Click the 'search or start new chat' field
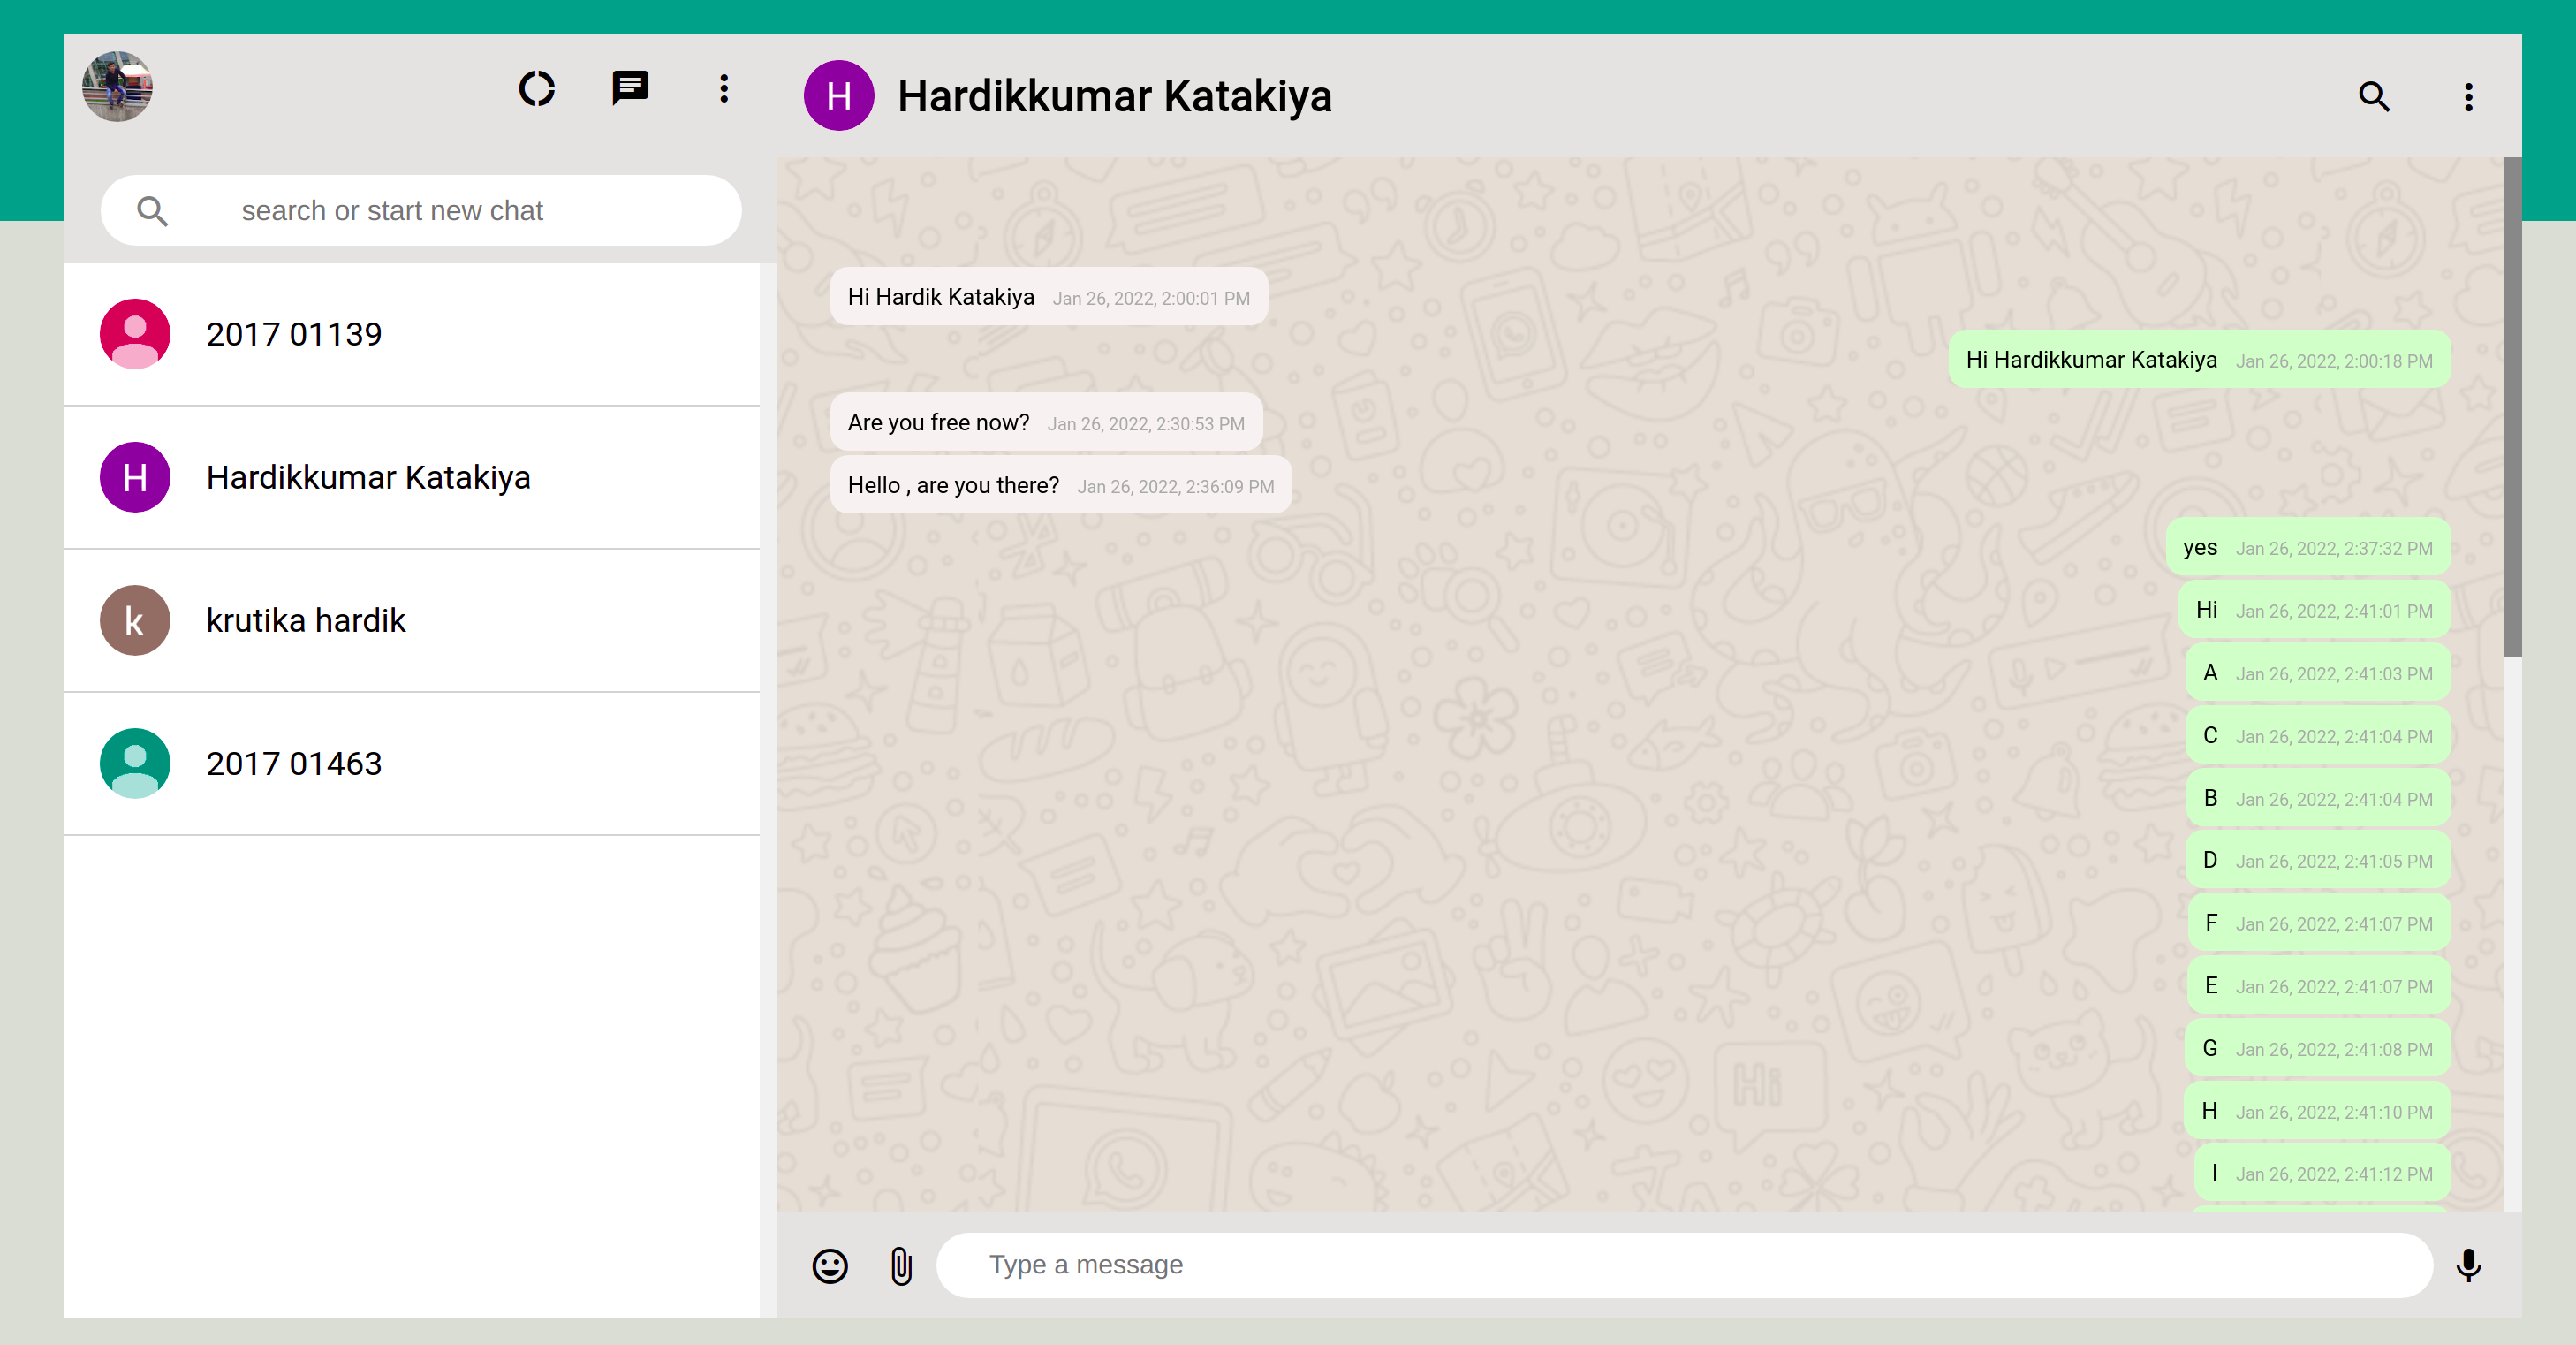The width and height of the screenshot is (2576, 1345). (x=420, y=210)
